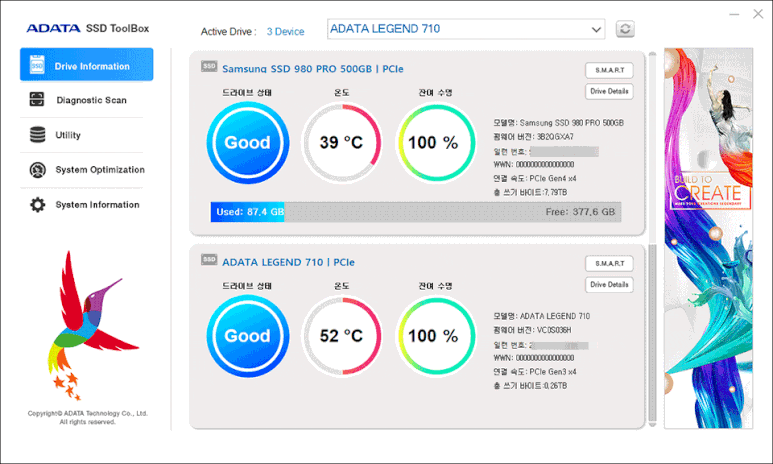
Task: Click the scrollbar down arrow
Action: [x=652, y=425]
